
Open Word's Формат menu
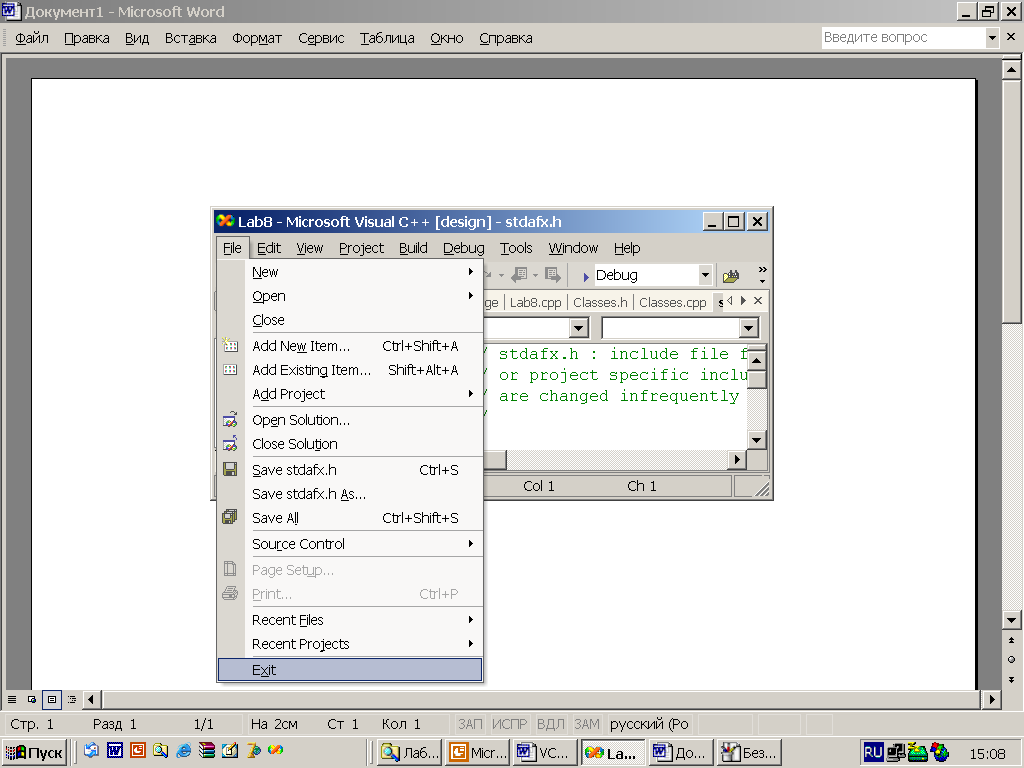click(257, 38)
